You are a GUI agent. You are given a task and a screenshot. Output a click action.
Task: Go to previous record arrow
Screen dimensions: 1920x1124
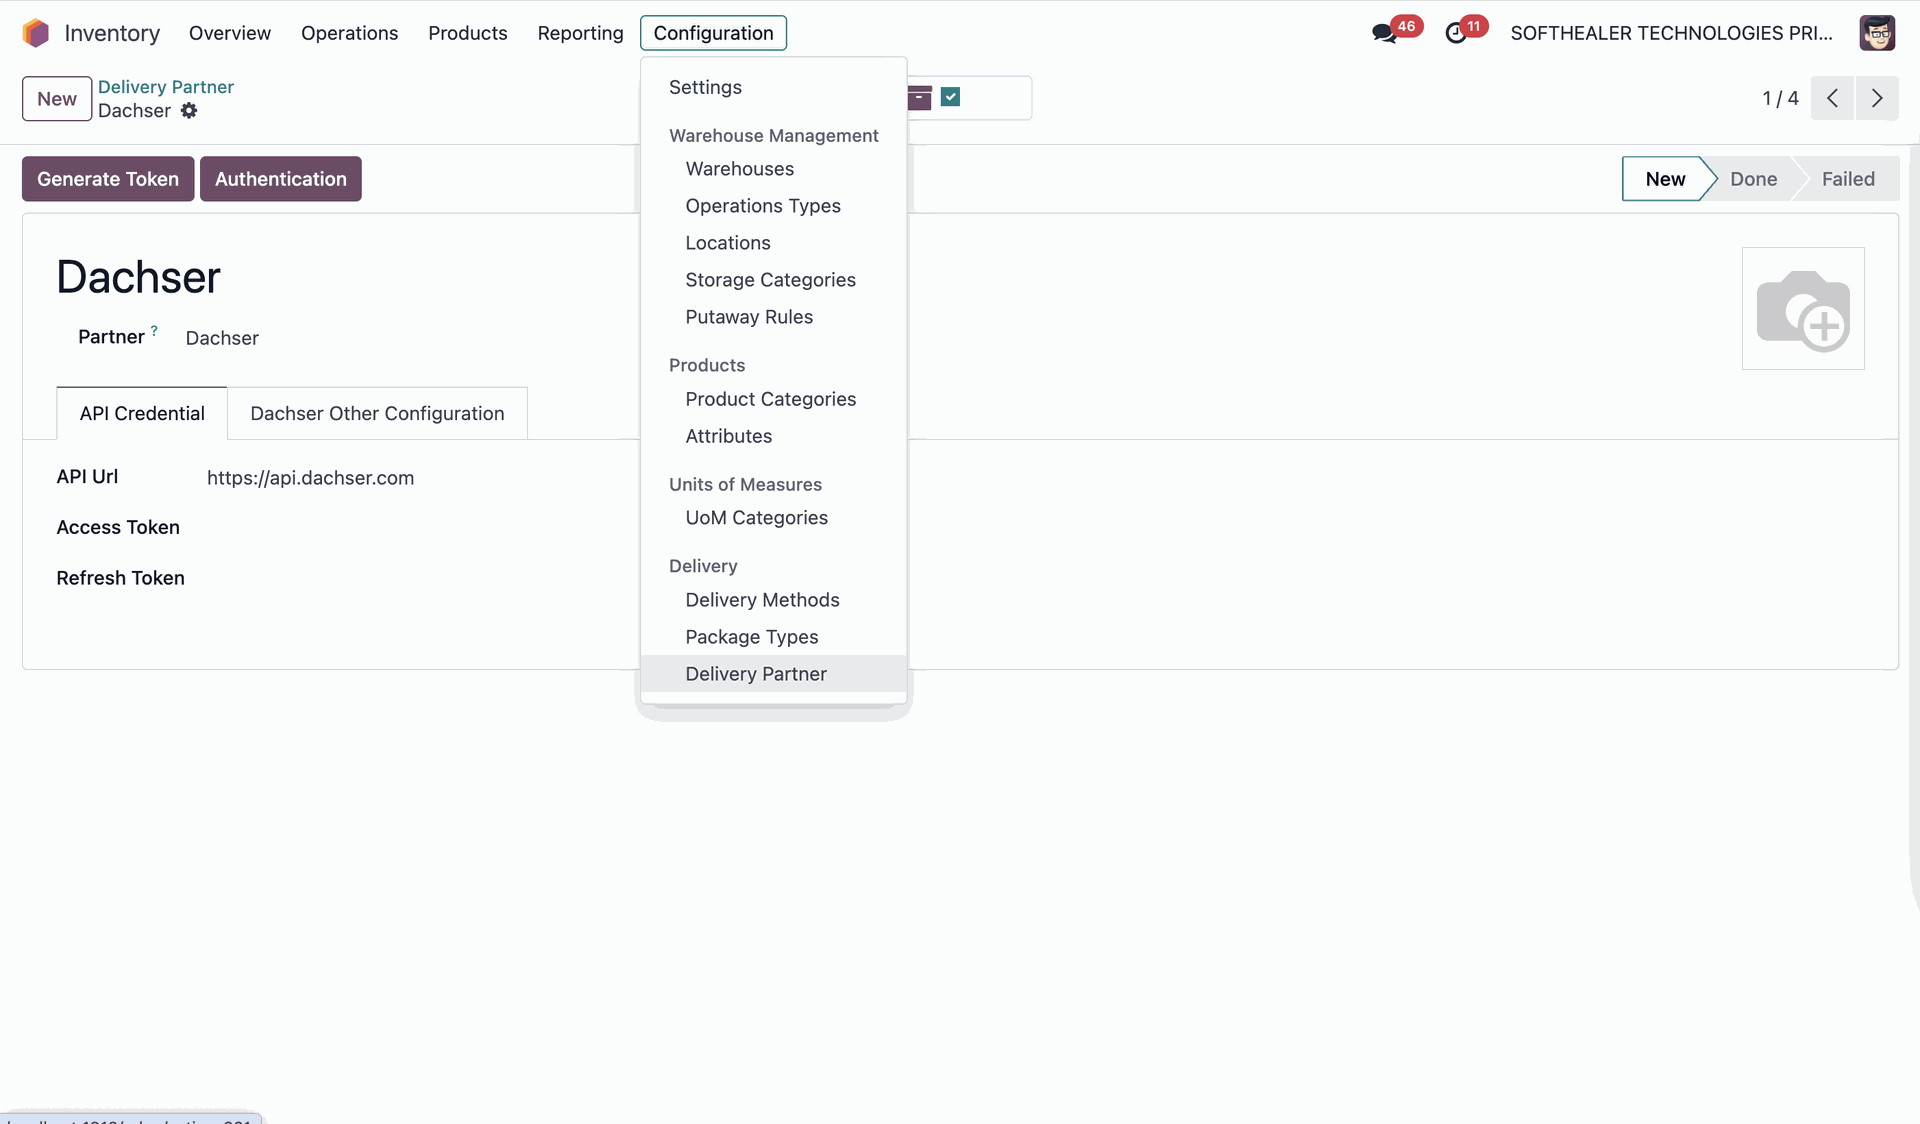click(1832, 98)
